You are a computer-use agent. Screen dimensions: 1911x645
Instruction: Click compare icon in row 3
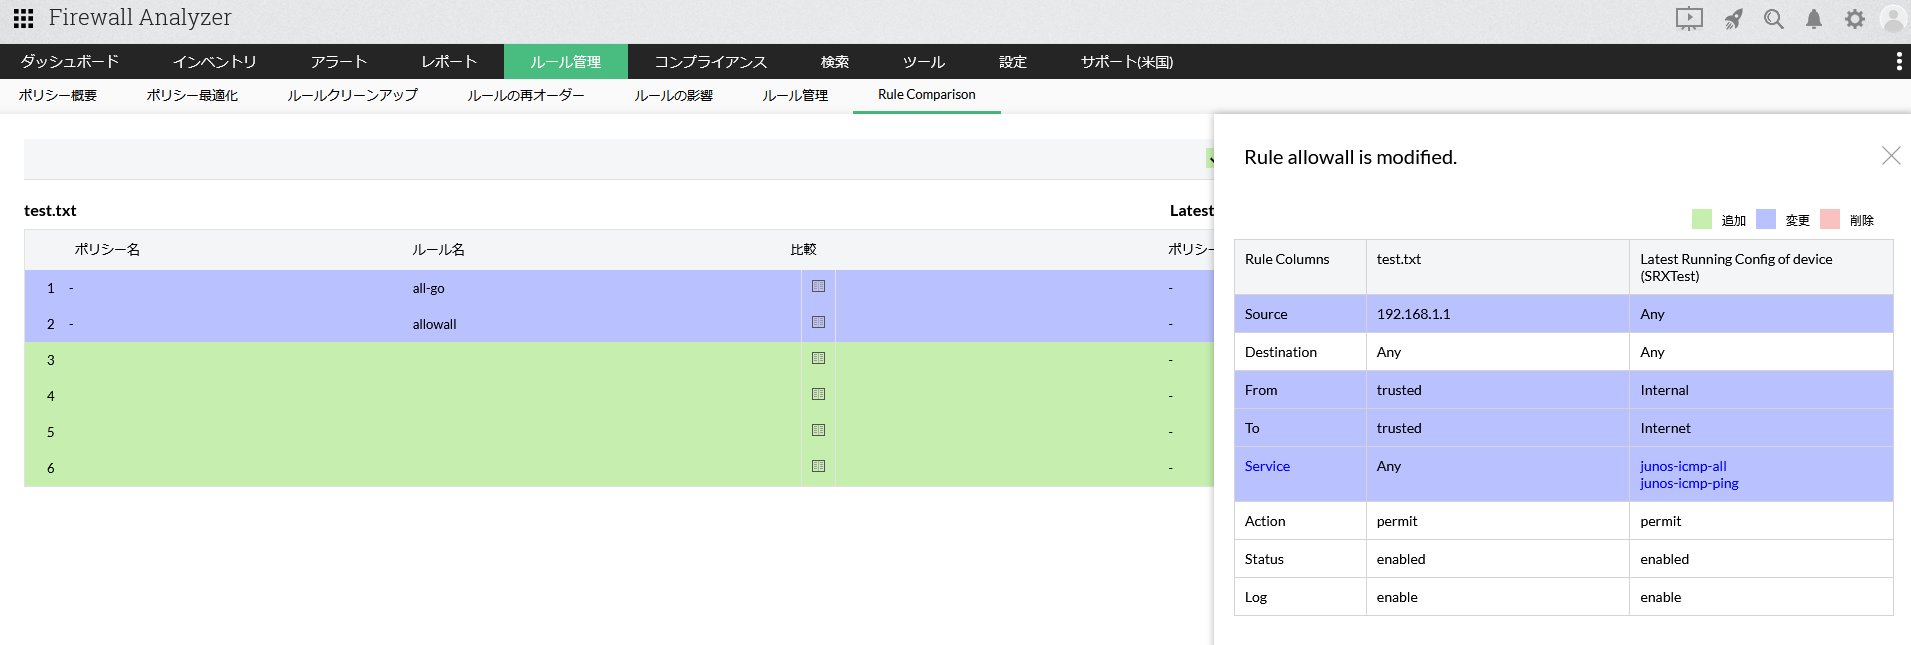click(818, 359)
